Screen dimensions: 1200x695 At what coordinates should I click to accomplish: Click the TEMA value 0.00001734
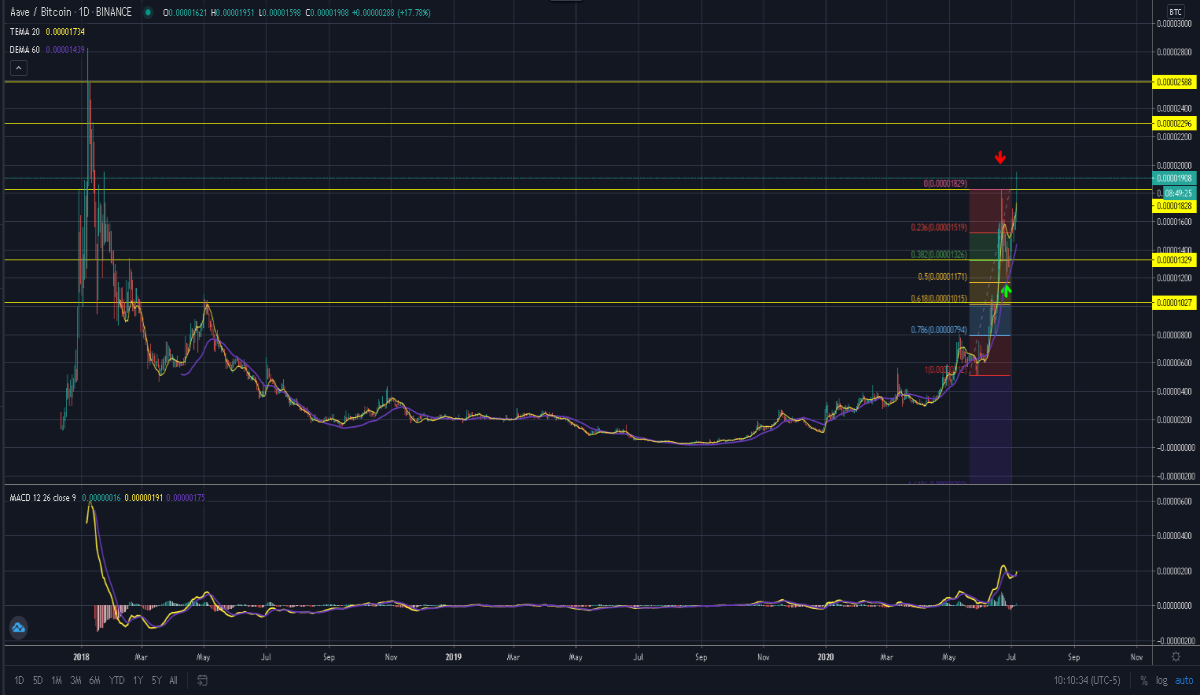[x=64, y=33]
